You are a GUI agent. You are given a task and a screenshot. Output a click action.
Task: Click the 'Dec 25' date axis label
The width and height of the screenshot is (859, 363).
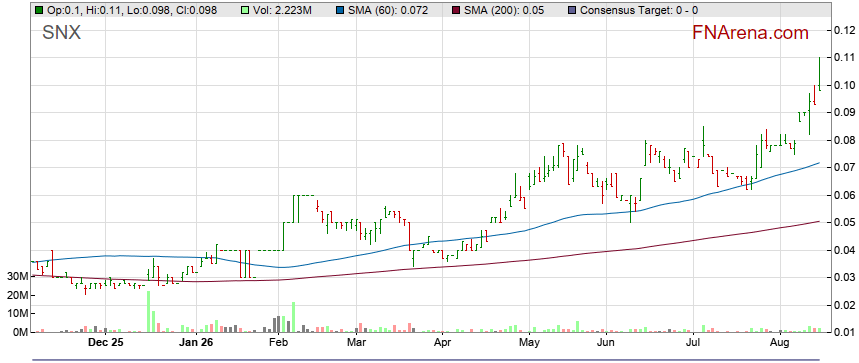tap(106, 343)
